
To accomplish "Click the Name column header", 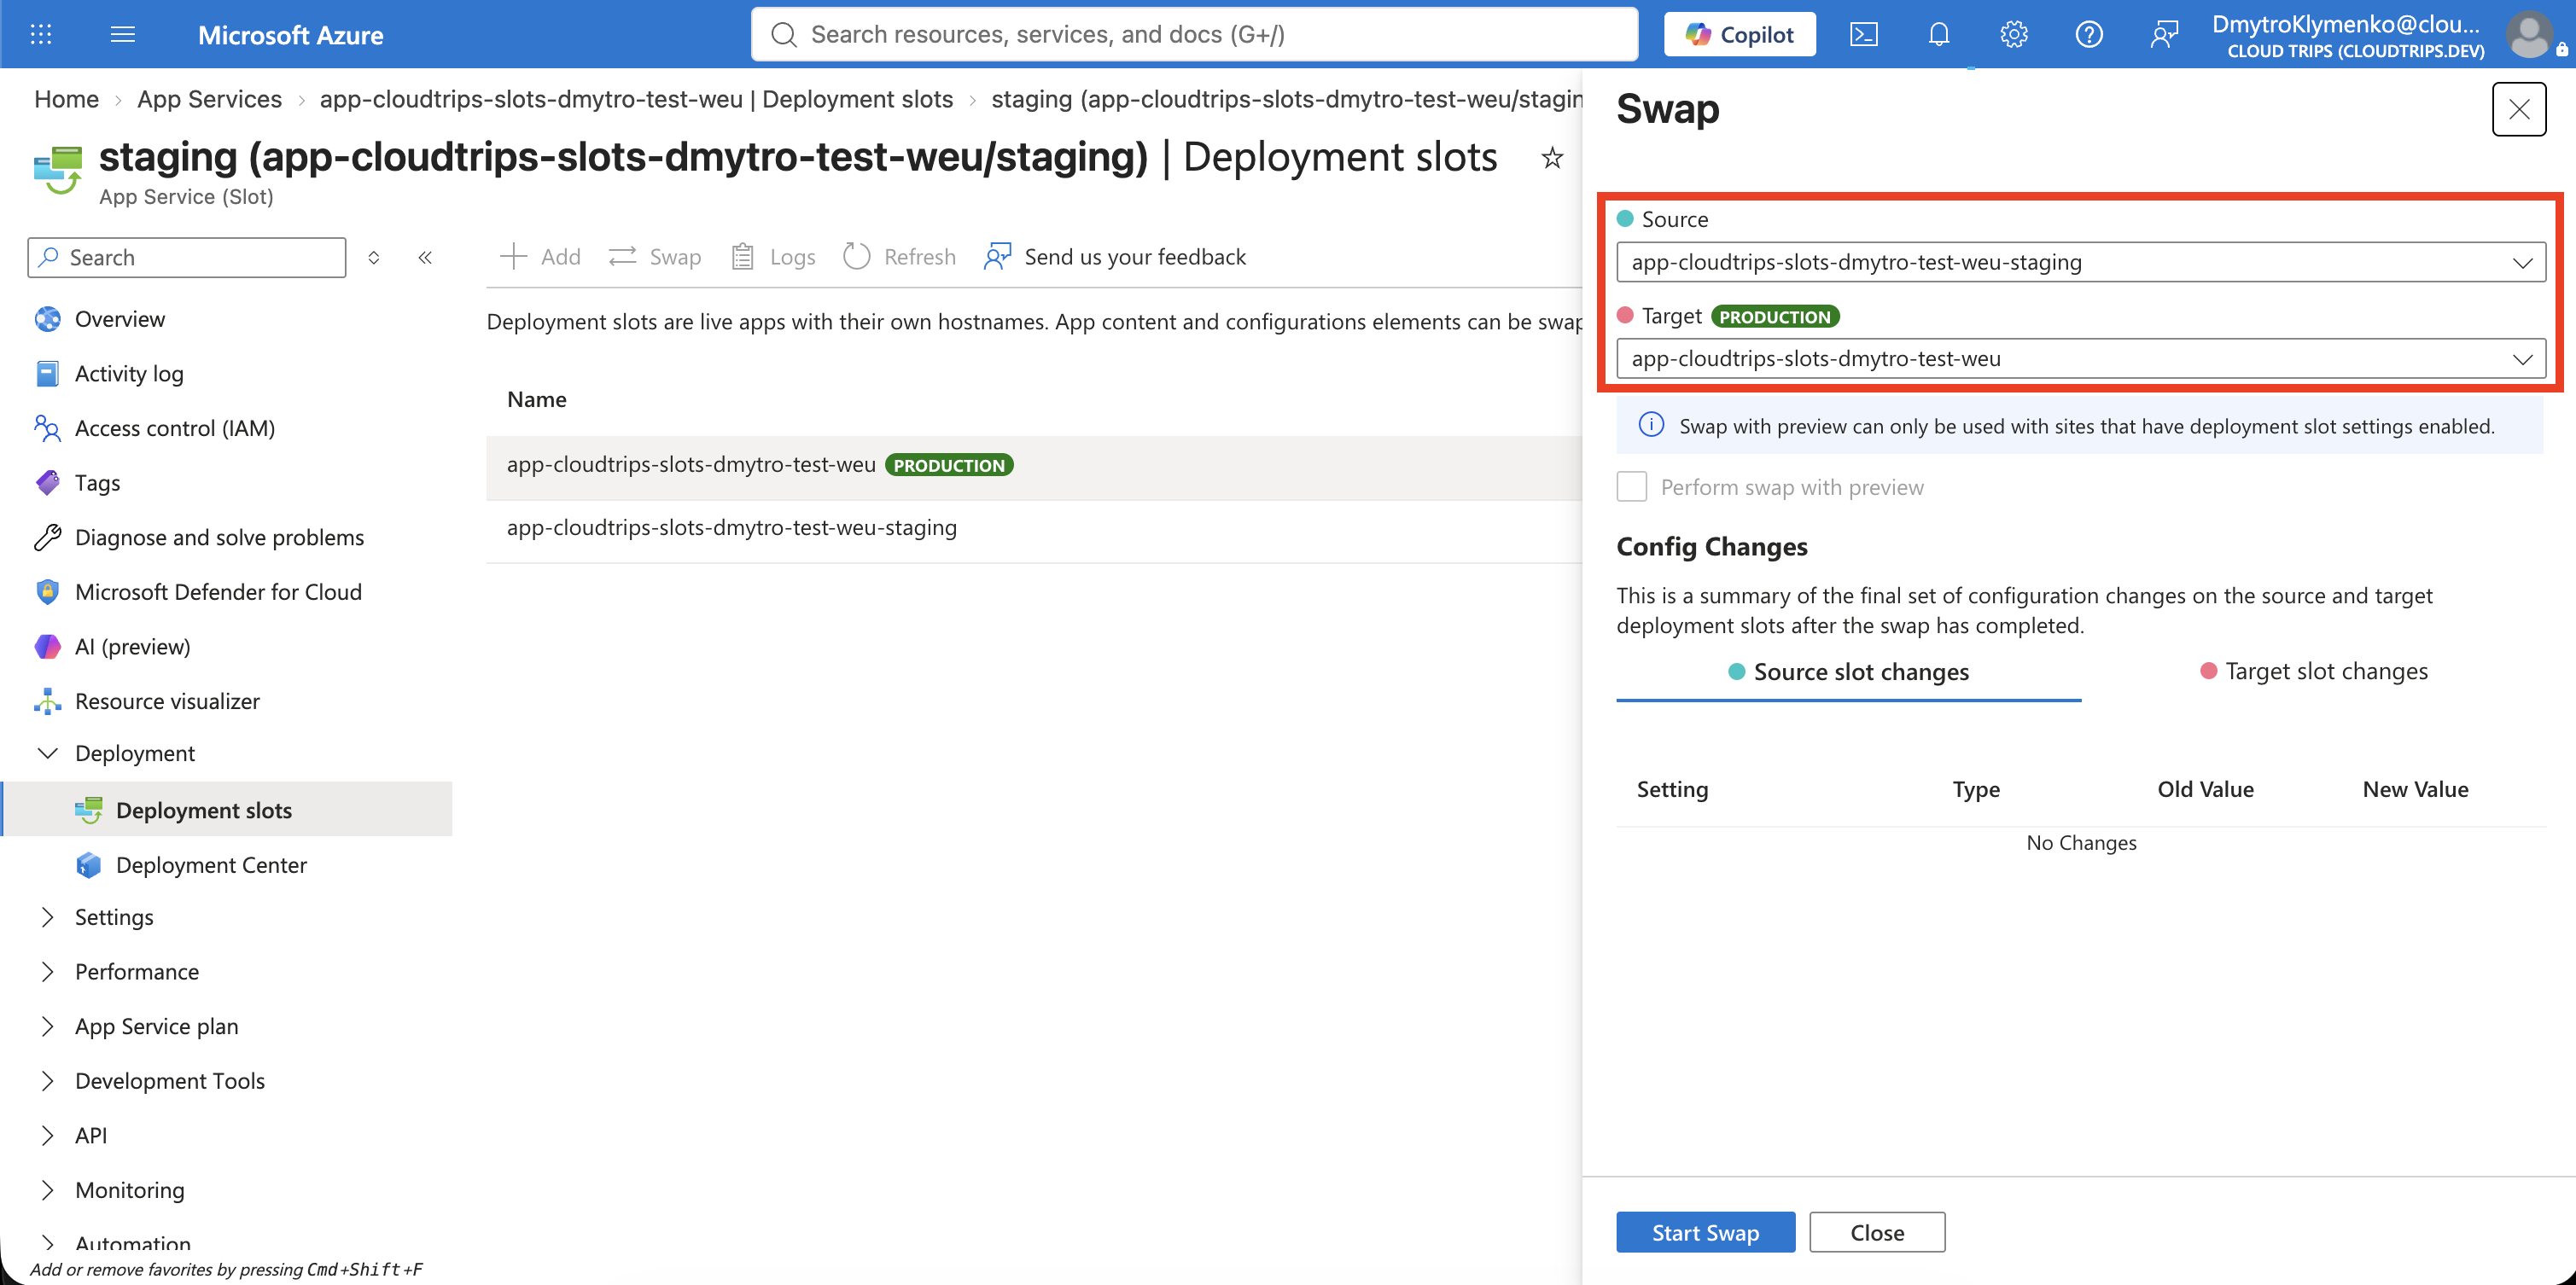I will pyautogui.click(x=537, y=399).
